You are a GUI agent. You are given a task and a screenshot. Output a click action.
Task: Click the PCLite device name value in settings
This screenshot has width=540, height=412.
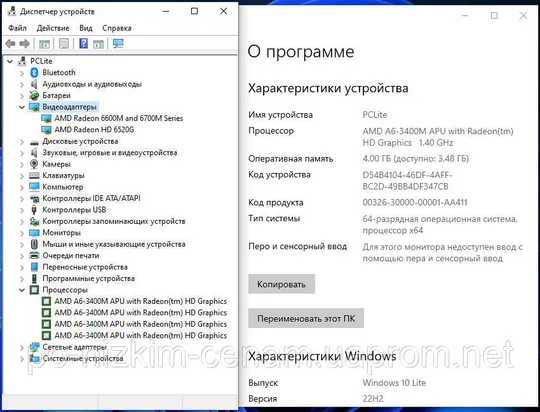pyautogui.click(x=375, y=115)
